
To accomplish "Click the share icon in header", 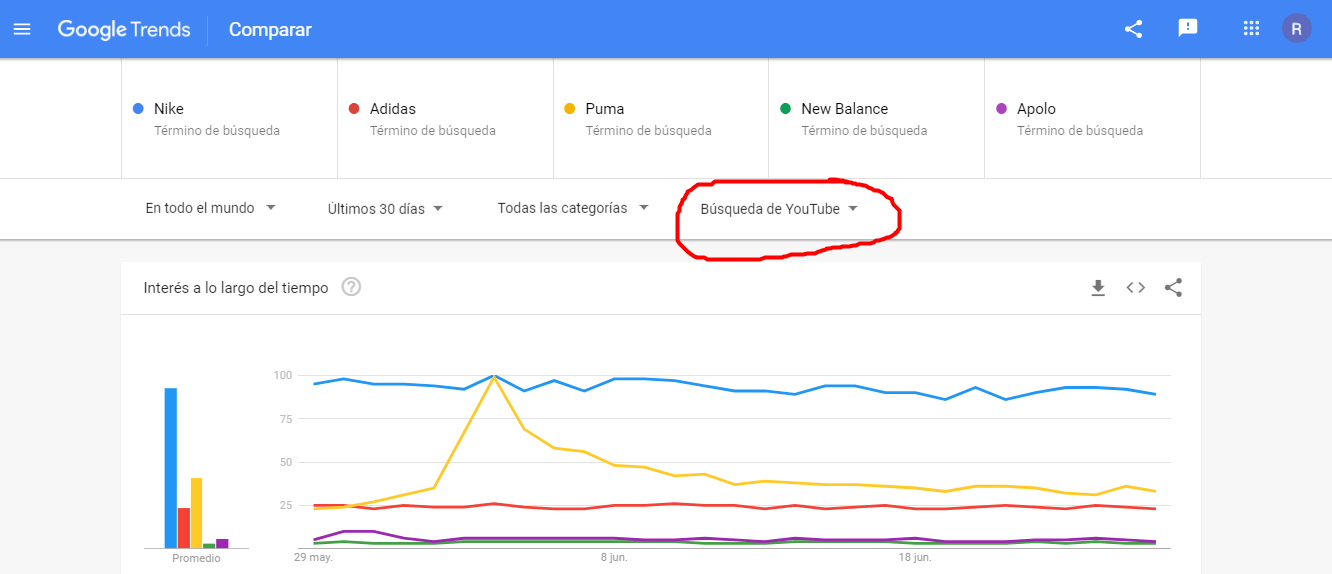I will click(1133, 29).
